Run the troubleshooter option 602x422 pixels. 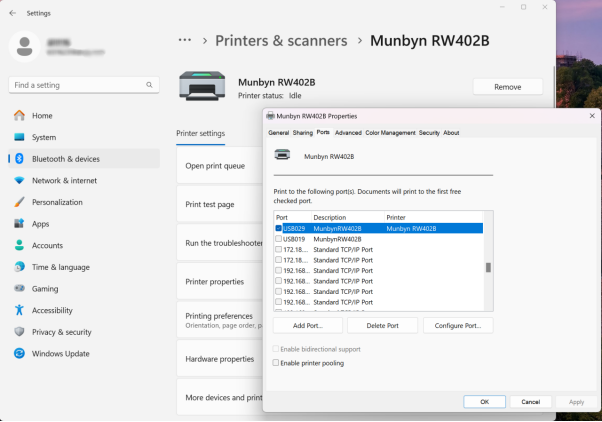pyautogui.click(x=220, y=243)
